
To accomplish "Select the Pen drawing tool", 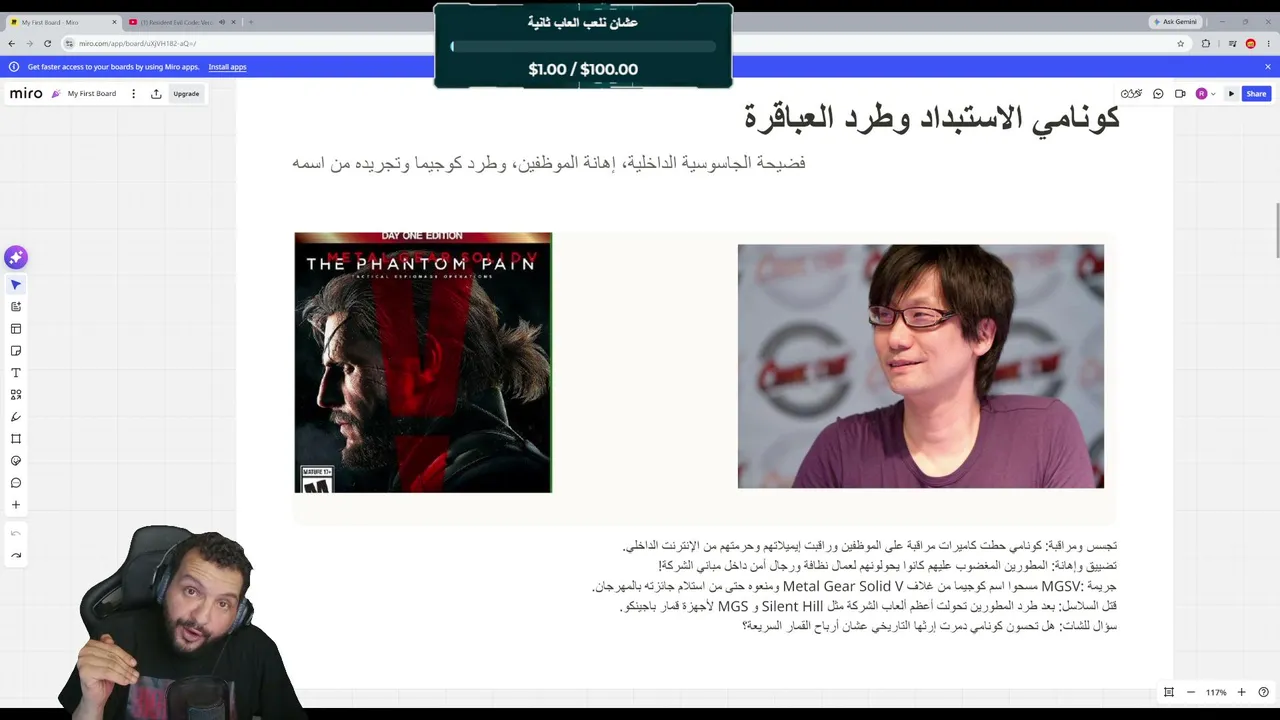I will coord(16,417).
